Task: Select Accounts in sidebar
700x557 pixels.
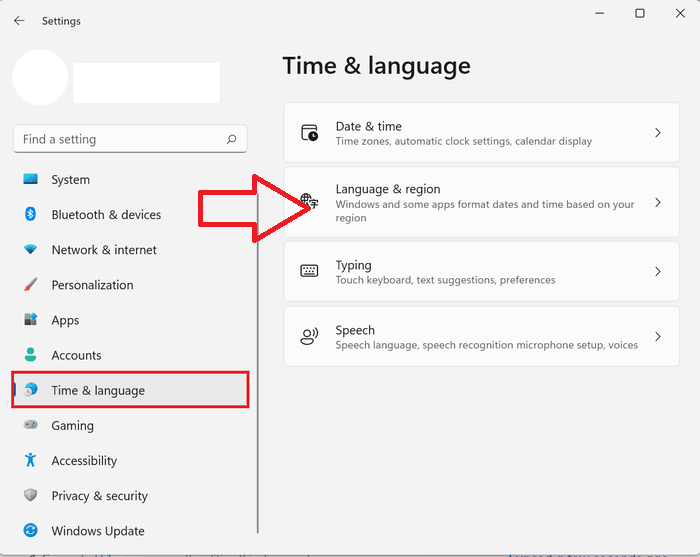Action: [76, 355]
